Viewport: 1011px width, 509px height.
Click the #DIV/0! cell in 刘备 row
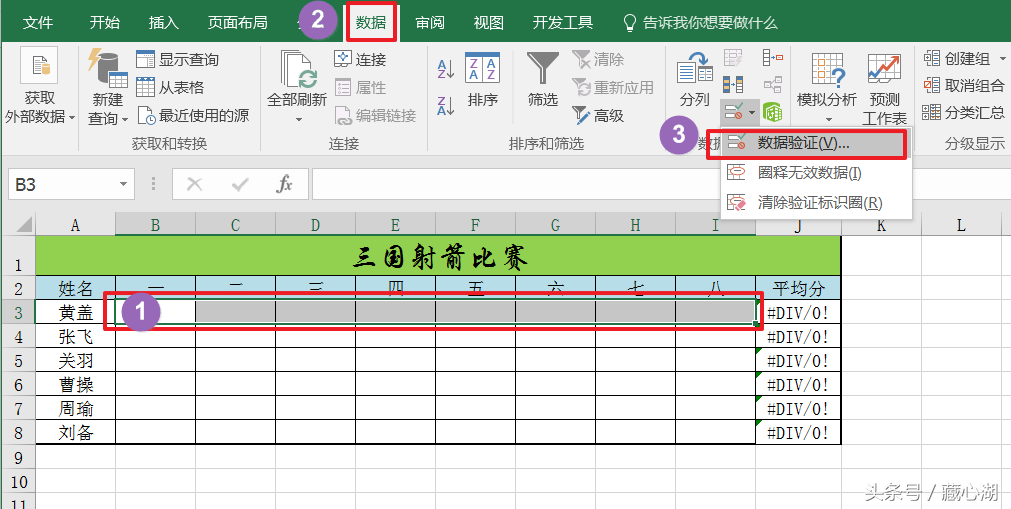coord(798,432)
